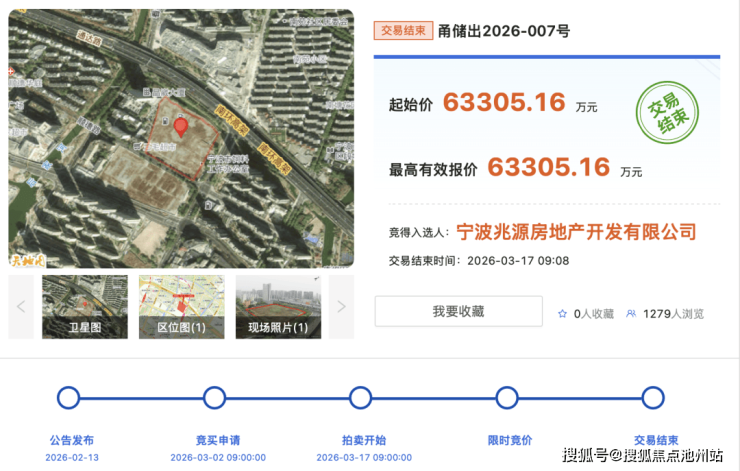The width and height of the screenshot is (740, 471).
Task: Click the 天地图 logo on map
Action: [x=27, y=259]
